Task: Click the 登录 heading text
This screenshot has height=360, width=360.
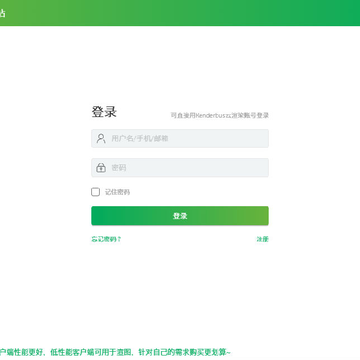Action: tap(104, 112)
